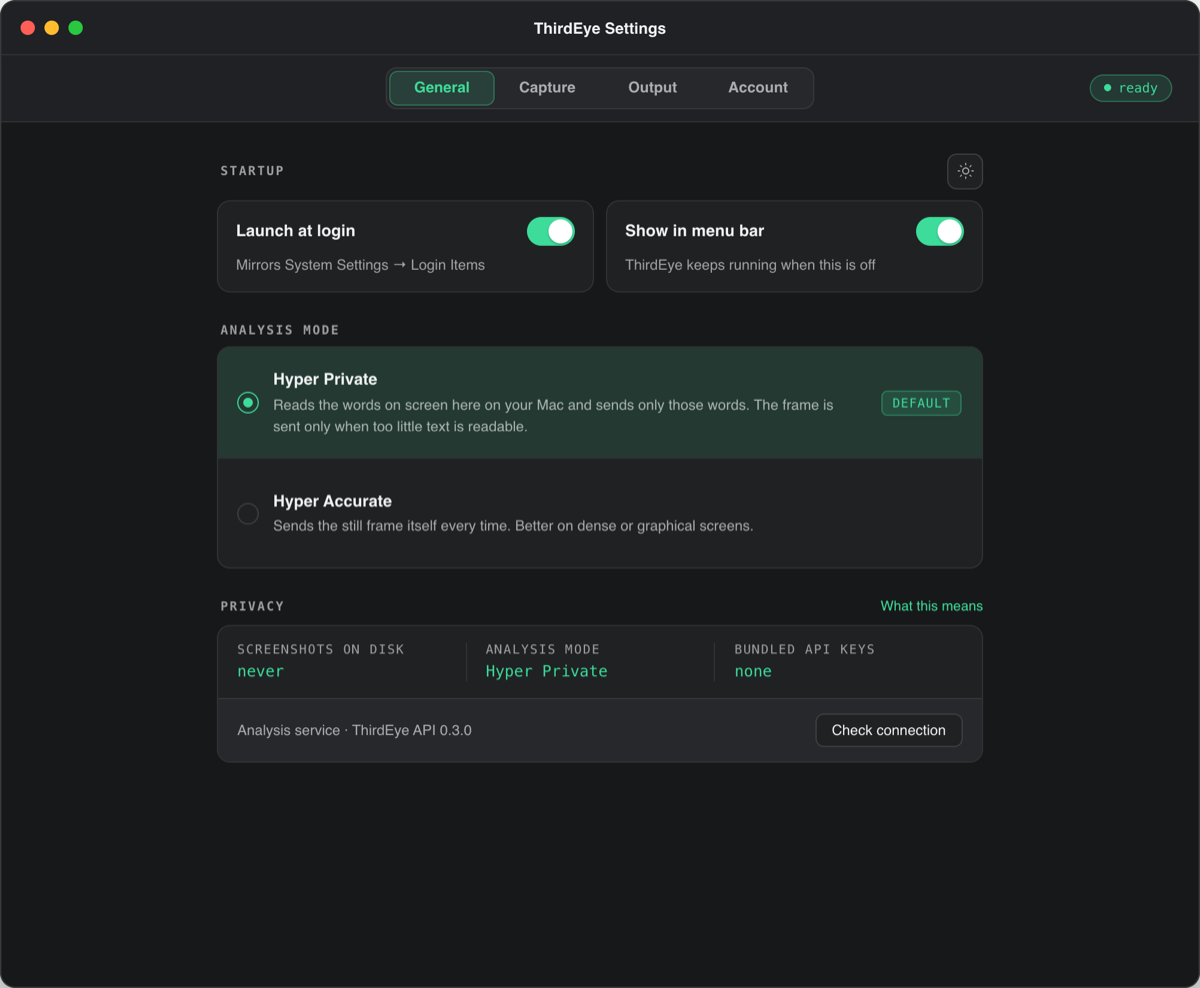Close the window with the red button
The height and width of the screenshot is (988, 1200).
[28, 28]
